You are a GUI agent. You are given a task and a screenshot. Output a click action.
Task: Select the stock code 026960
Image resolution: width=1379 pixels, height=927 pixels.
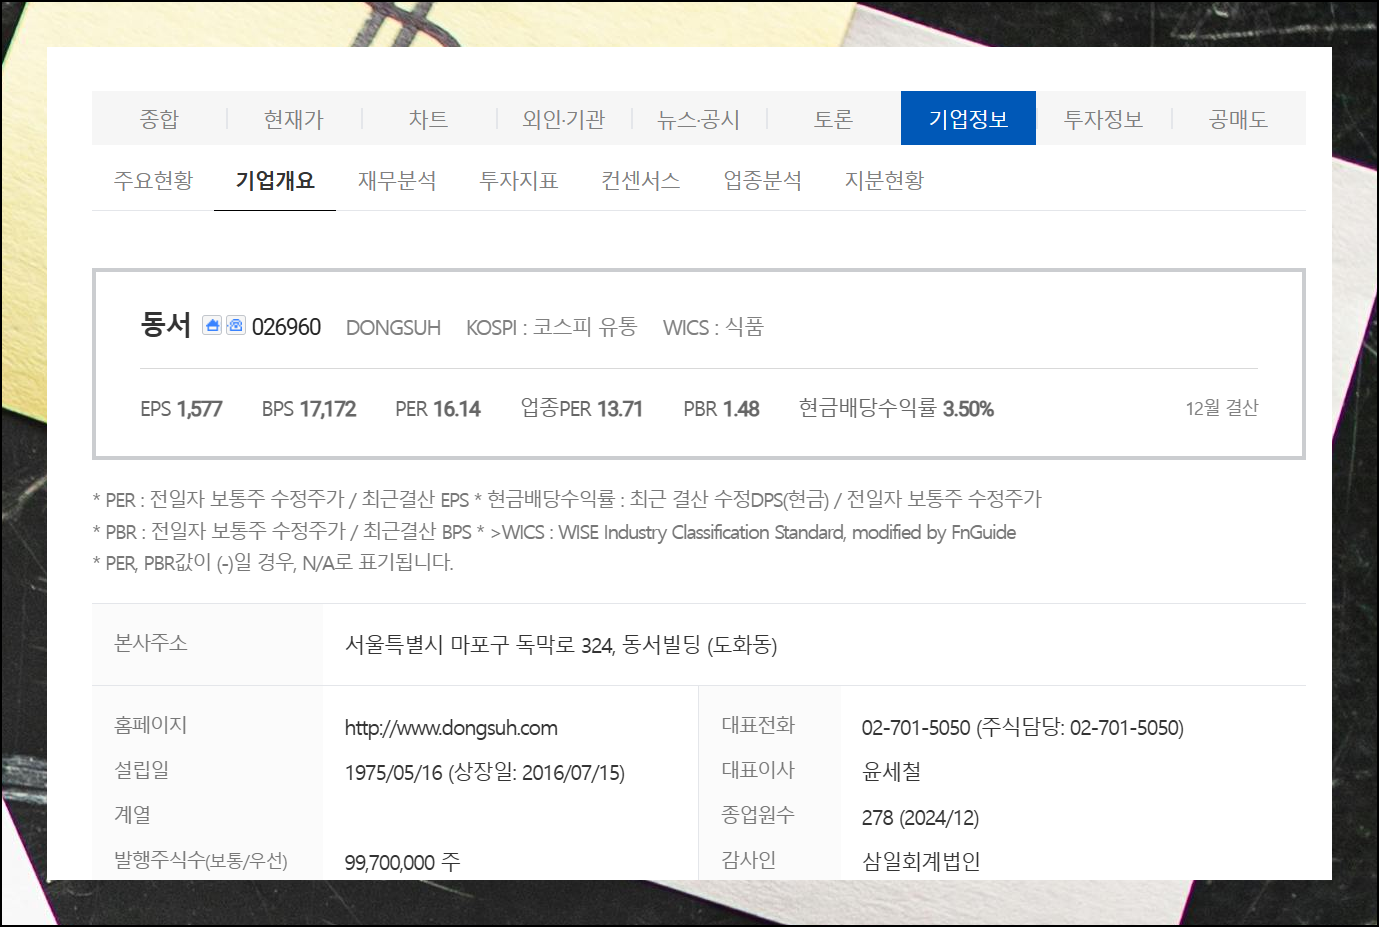286,327
